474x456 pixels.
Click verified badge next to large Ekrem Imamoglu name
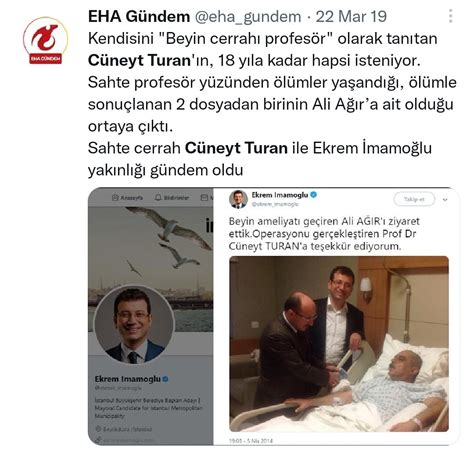tap(165, 379)
